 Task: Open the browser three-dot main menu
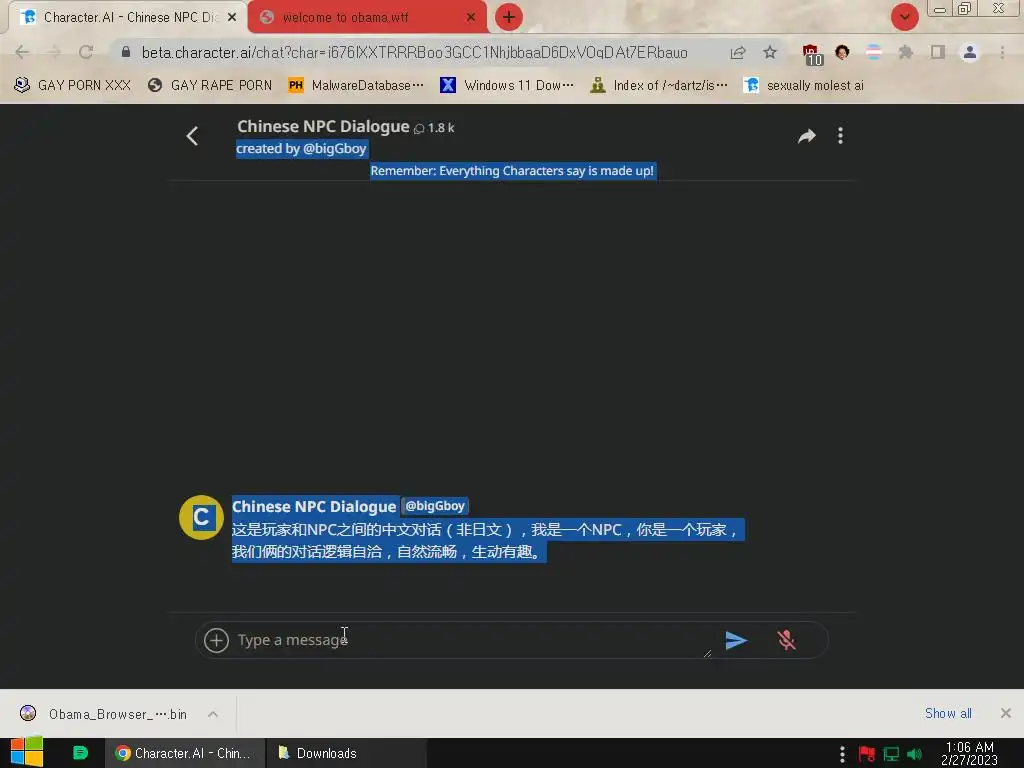click(x=1002, y=52)
